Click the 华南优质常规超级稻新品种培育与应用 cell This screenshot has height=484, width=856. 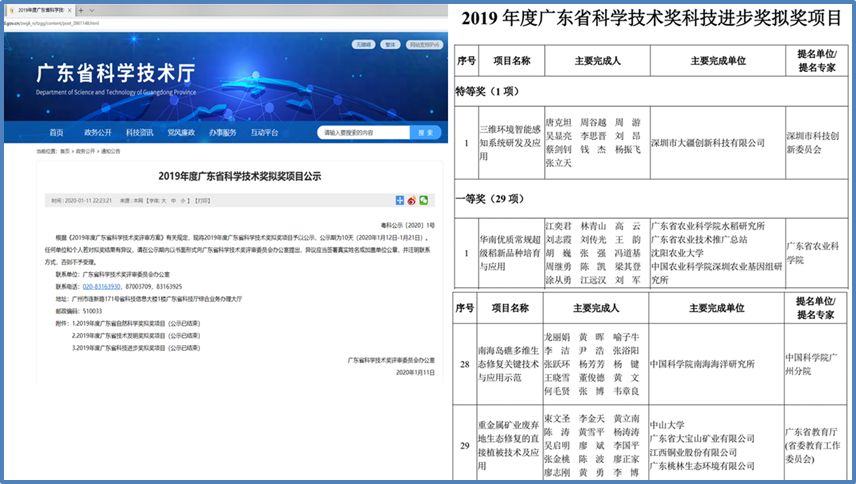click(x=510, y=253)
